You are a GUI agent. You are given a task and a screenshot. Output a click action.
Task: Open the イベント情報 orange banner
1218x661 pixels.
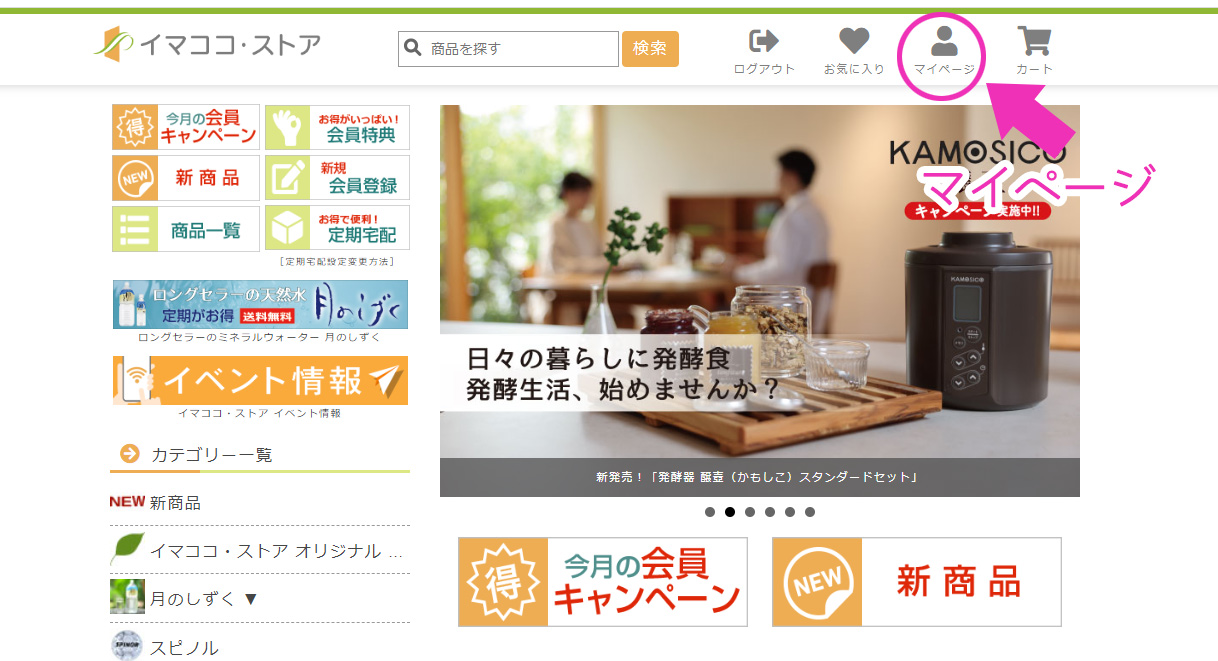pos(260,380)
